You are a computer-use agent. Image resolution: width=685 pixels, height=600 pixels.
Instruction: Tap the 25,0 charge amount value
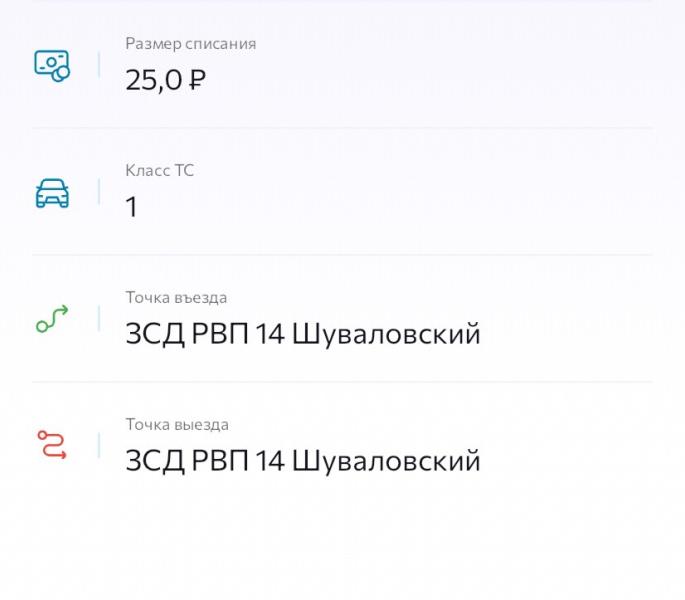(153, 80)
